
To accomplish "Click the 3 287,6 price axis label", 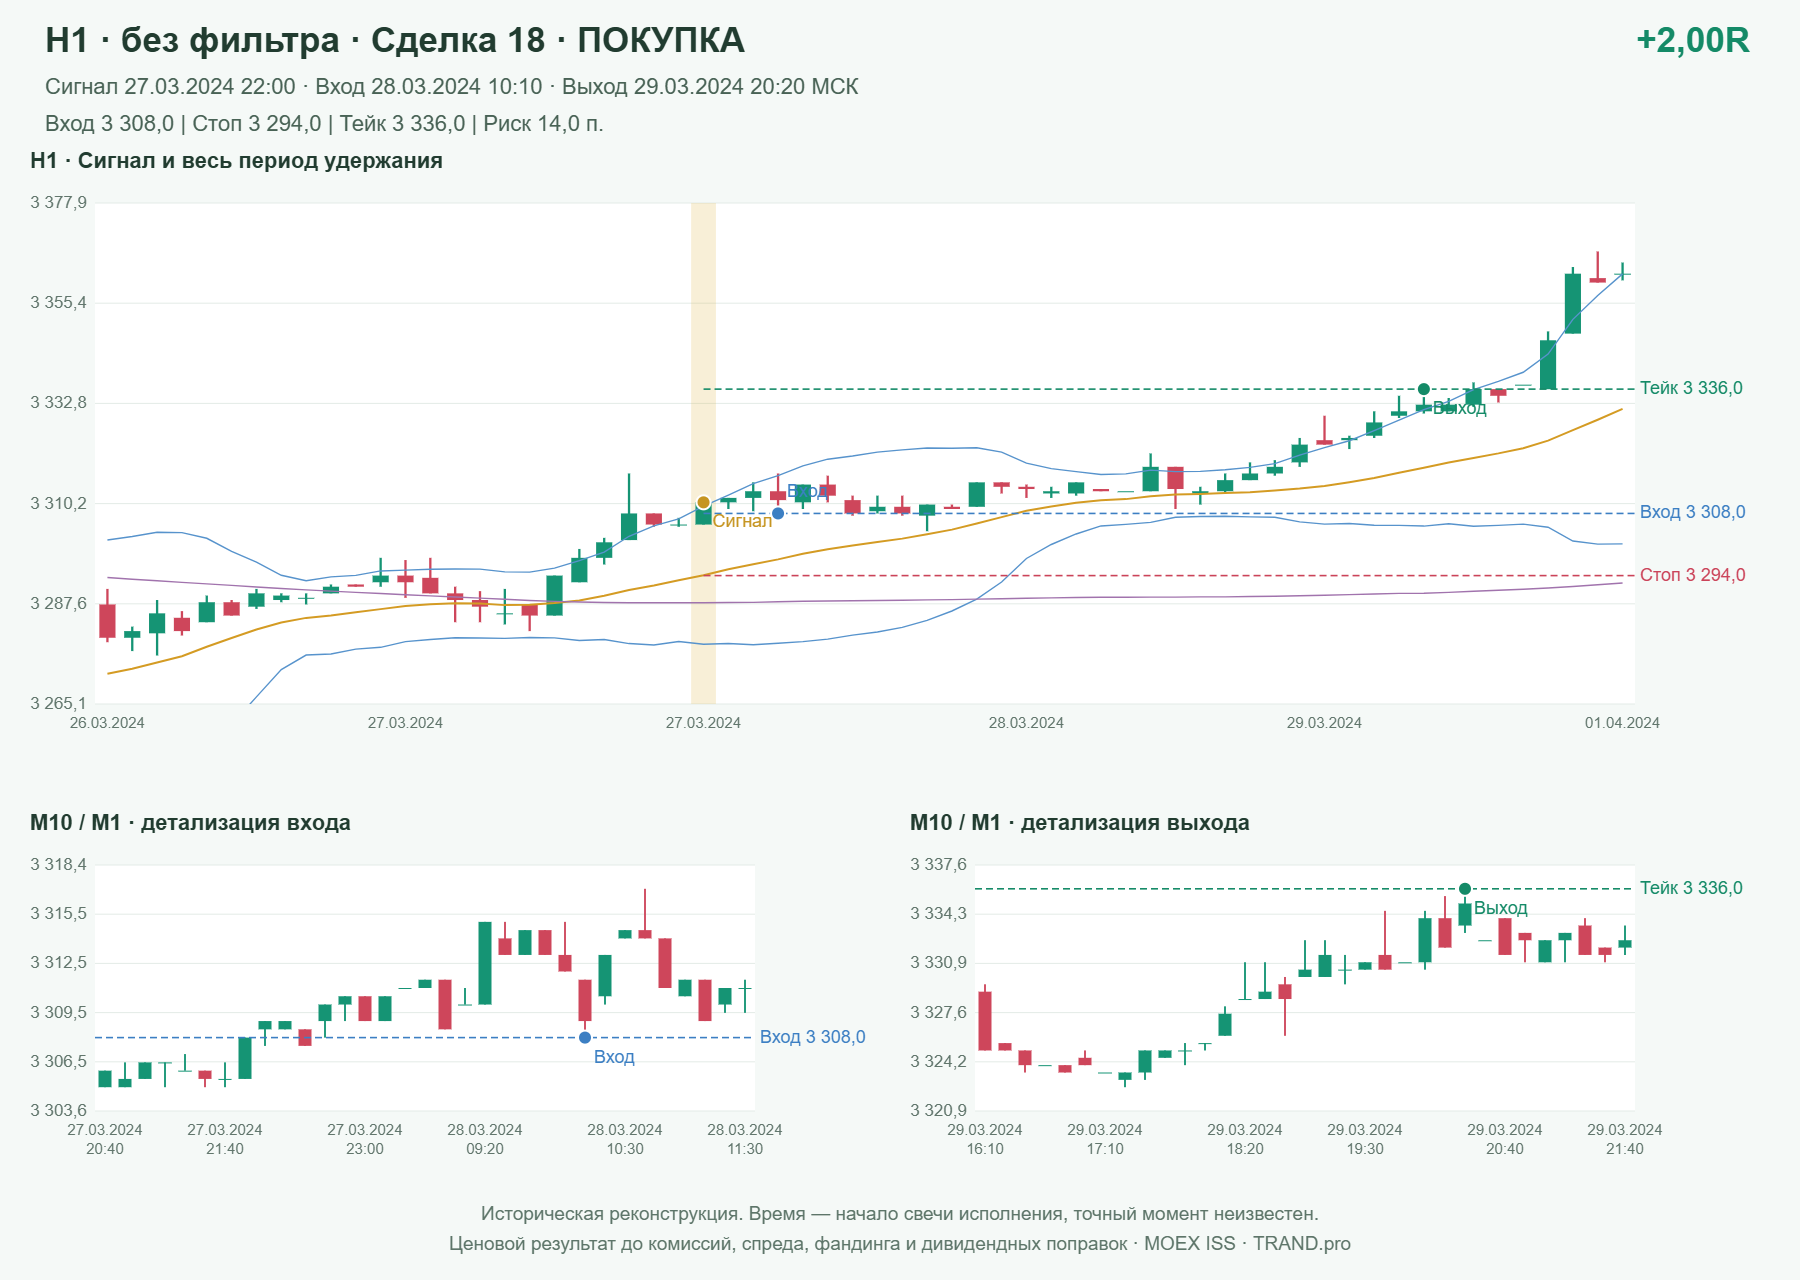I will (58, 603).
